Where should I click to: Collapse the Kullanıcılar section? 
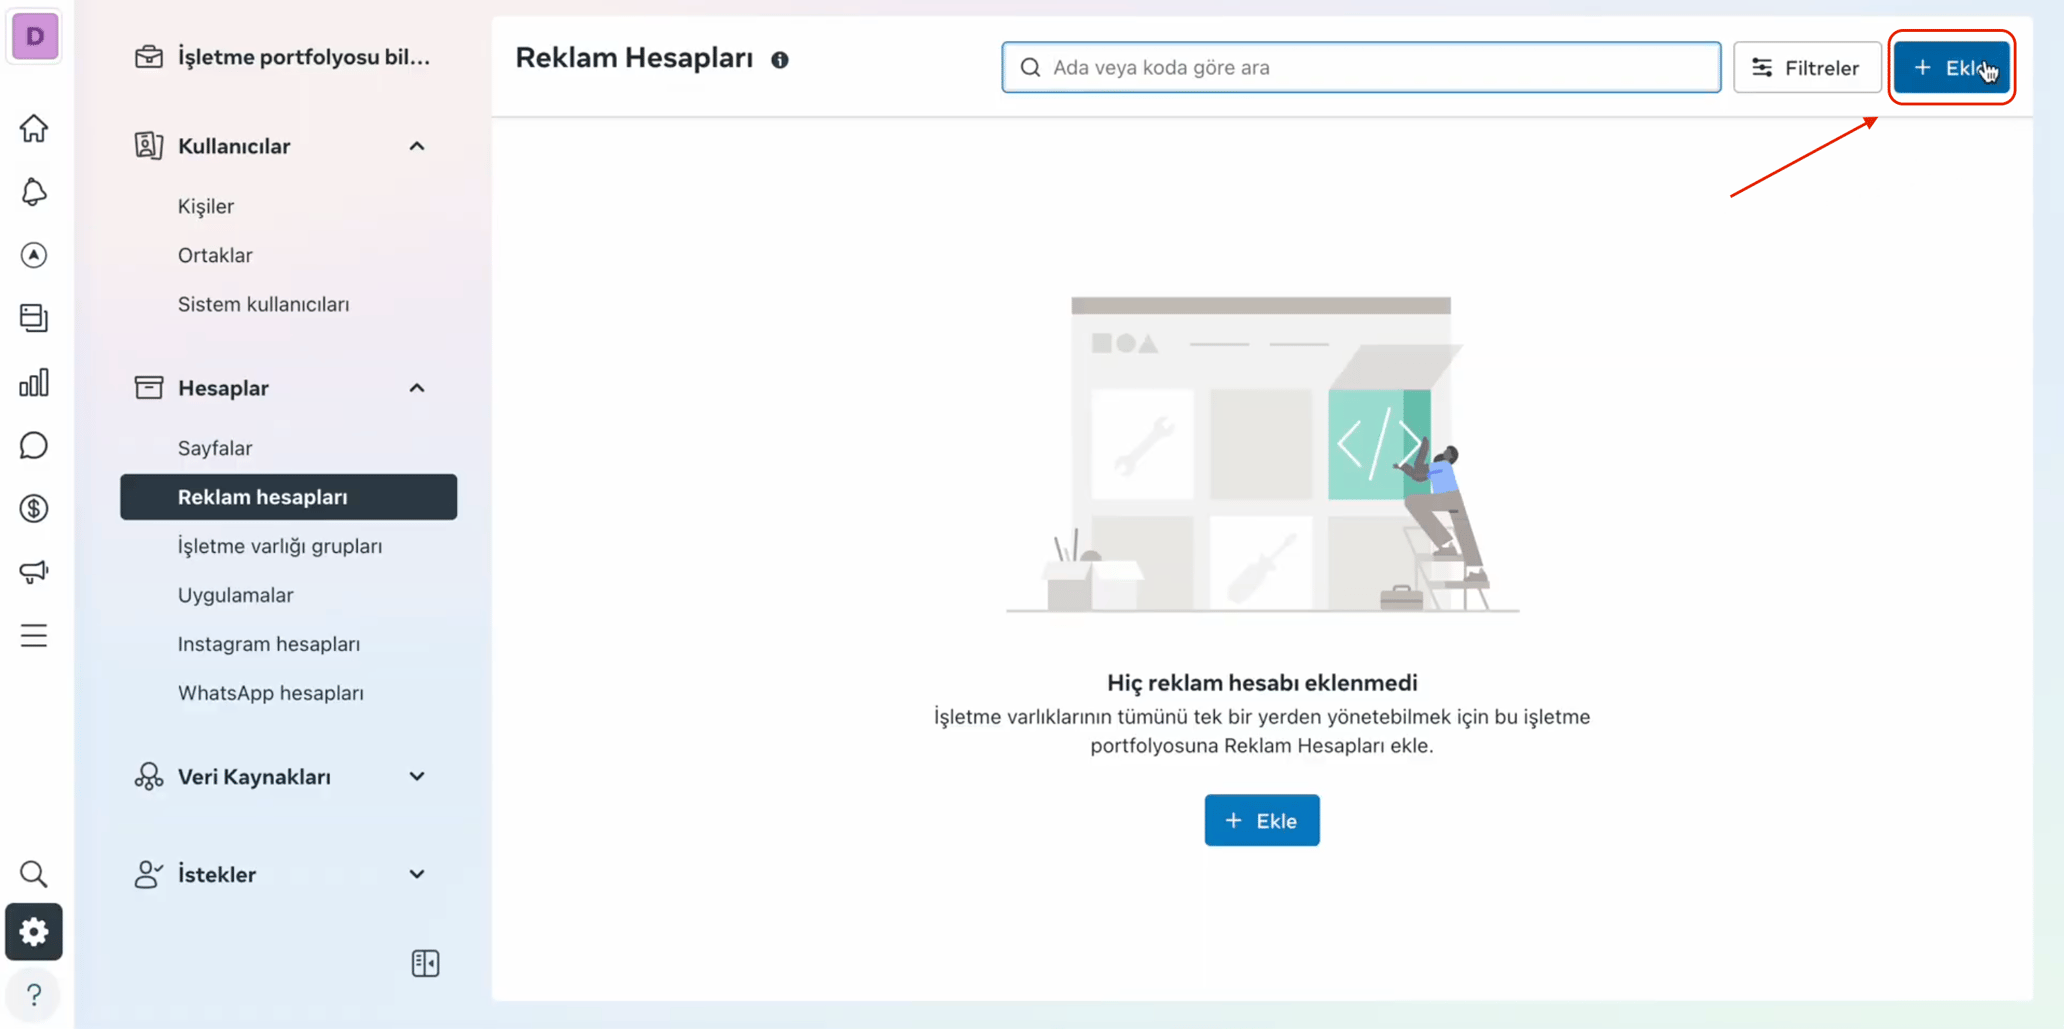coord(417,145)
